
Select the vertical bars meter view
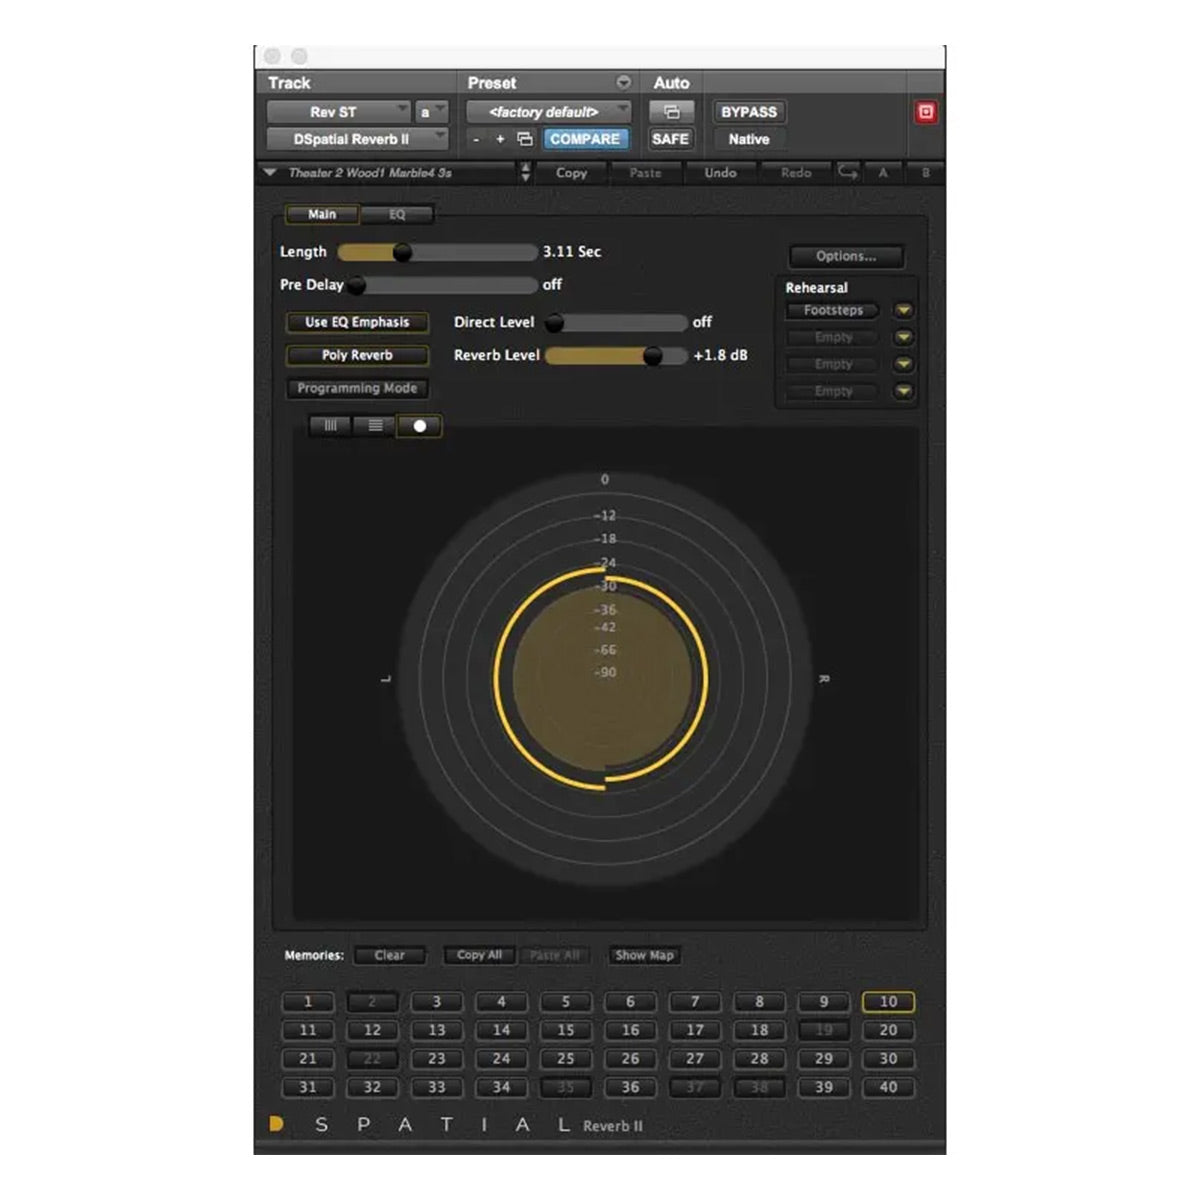tap(330, 426)
